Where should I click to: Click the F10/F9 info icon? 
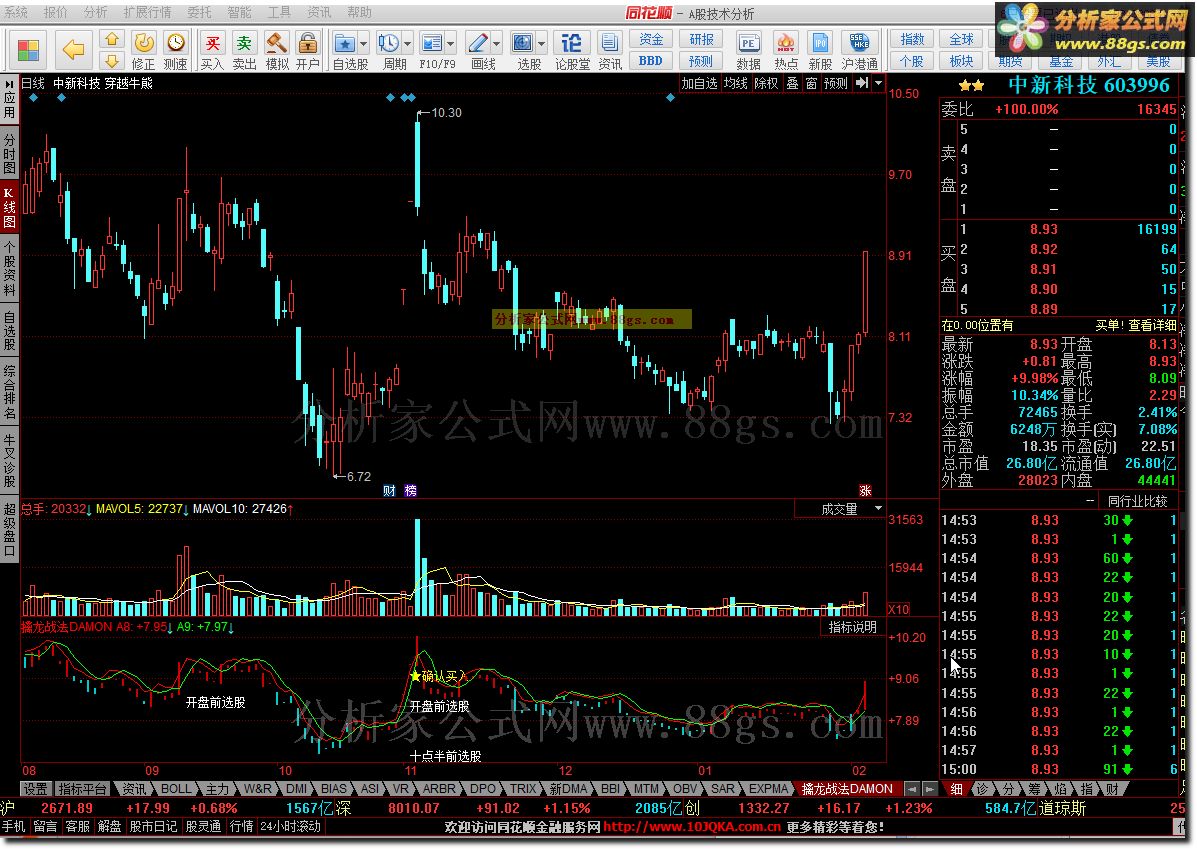pos(432,44)
